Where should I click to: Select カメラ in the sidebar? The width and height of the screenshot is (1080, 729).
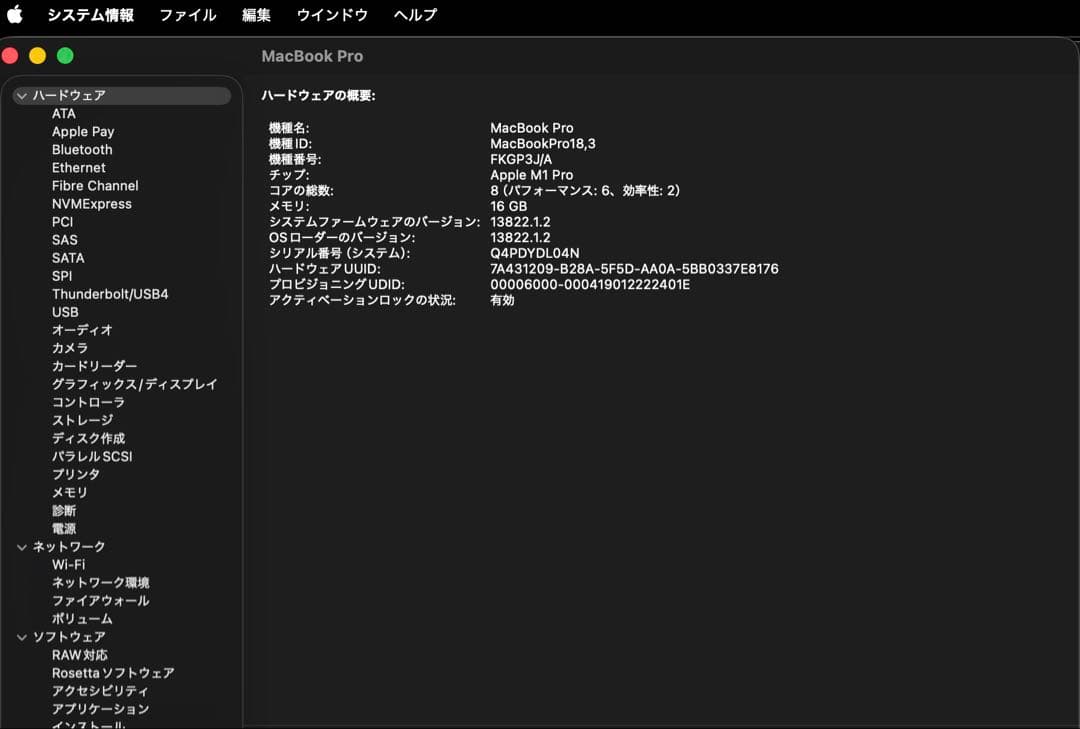(69, 348)
